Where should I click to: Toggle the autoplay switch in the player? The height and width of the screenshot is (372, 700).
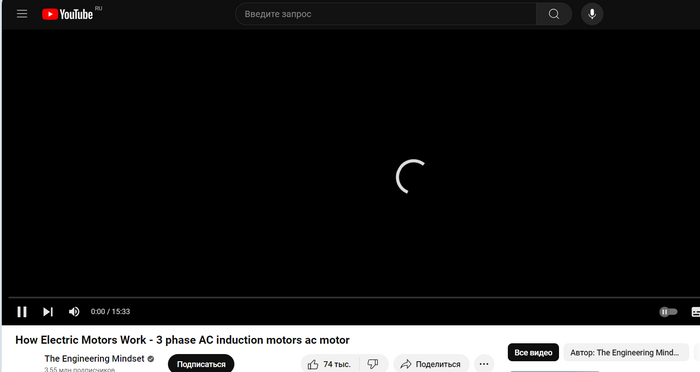click(x=668, y=312)
